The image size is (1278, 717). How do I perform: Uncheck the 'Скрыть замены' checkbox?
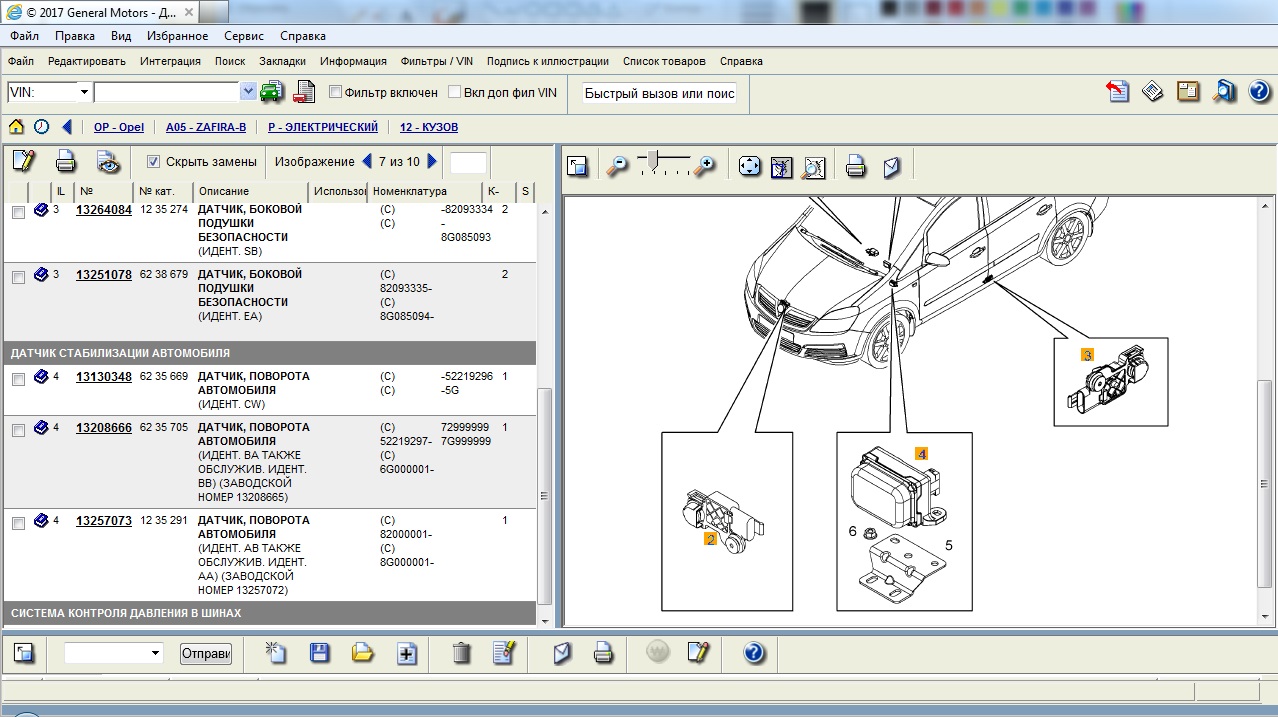pyautogui.click(x=153, y=161)
